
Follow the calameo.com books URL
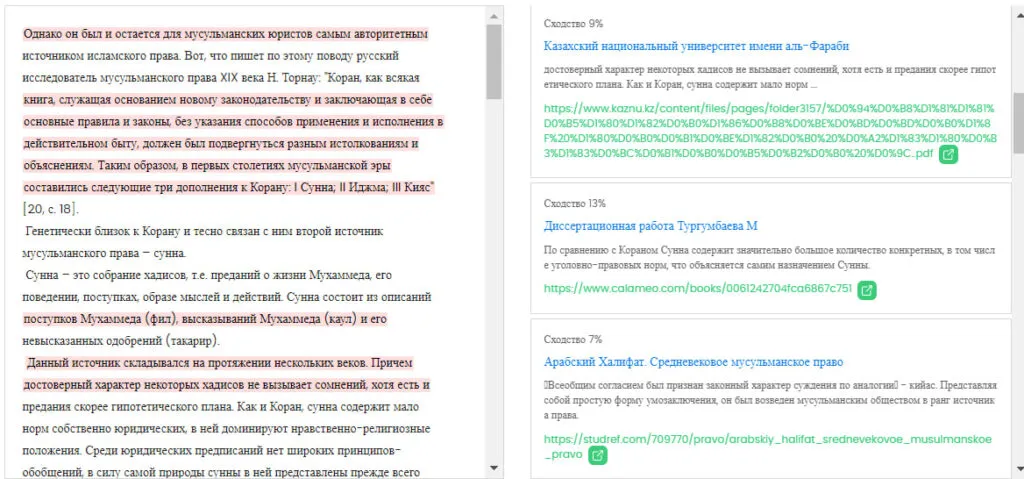pyautogui.click(x=697, y=289)
